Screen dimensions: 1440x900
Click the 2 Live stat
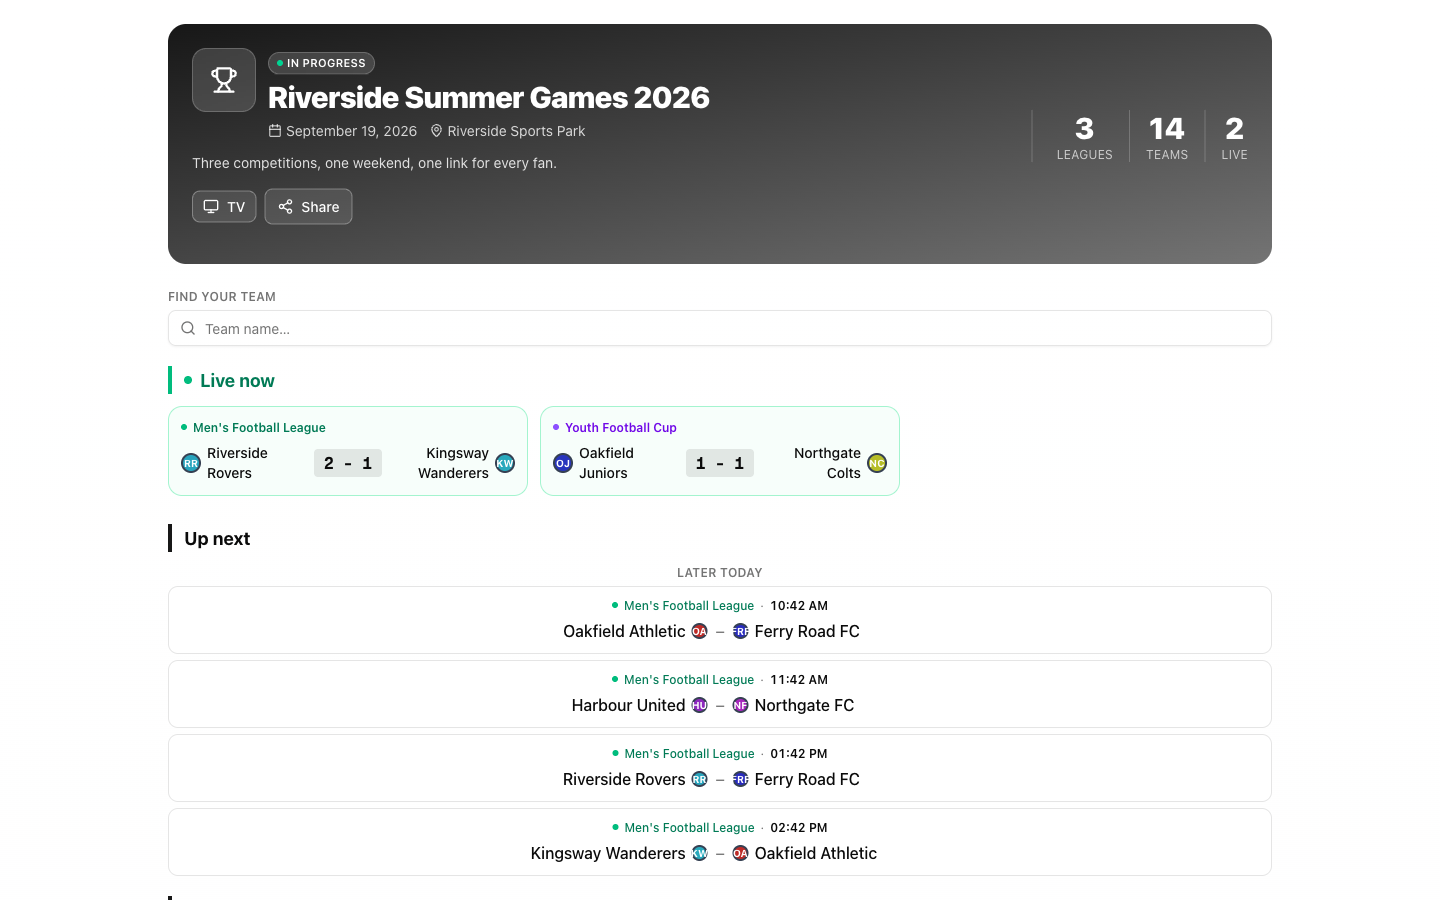click(1234, 137)
